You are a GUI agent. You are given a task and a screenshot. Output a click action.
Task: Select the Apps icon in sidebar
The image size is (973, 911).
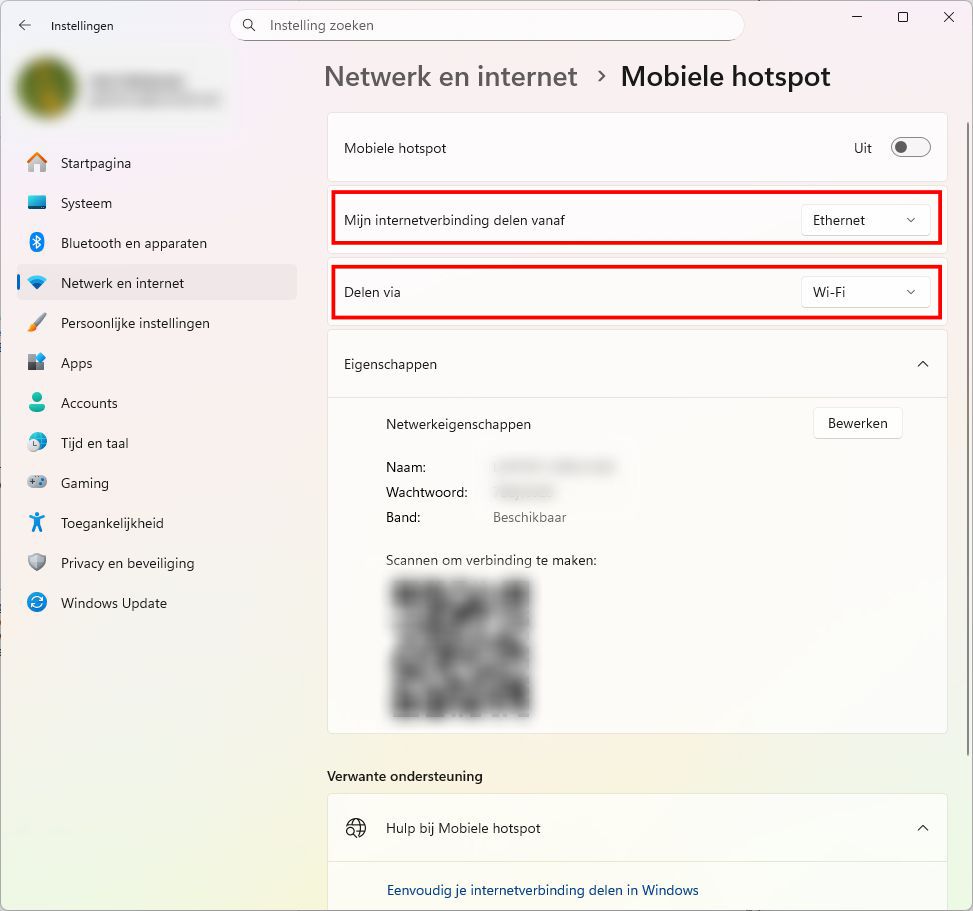pyautogui.click(x=37, y=363)
